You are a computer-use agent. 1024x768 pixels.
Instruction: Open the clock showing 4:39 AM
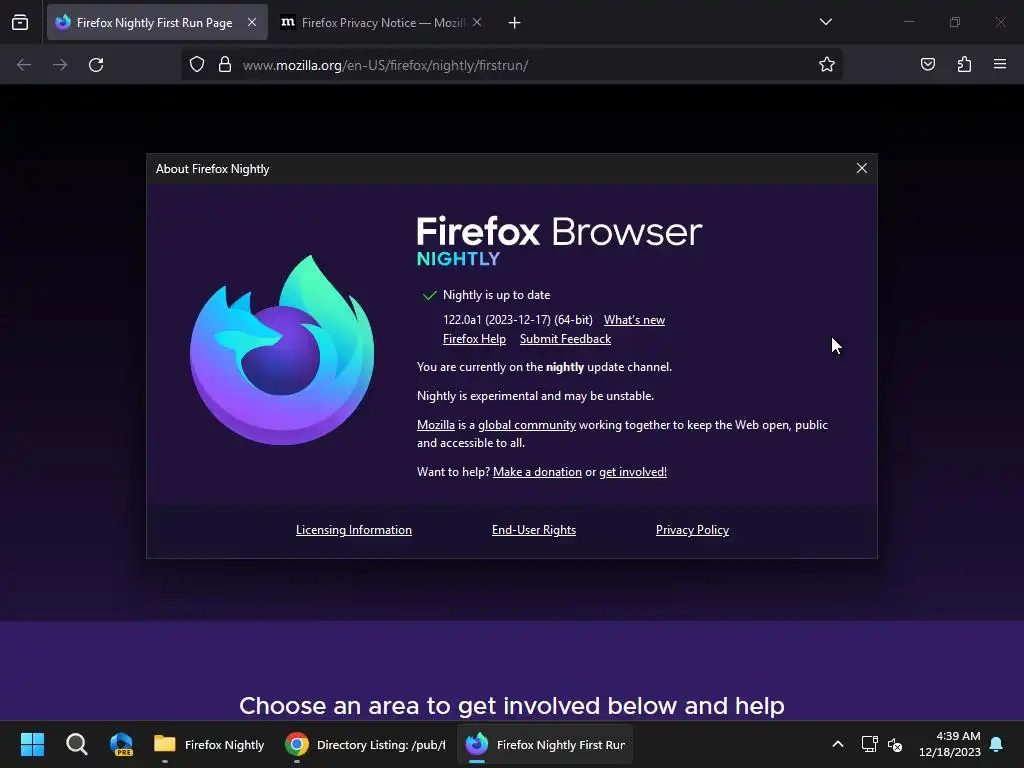click(x=950, y=744)
